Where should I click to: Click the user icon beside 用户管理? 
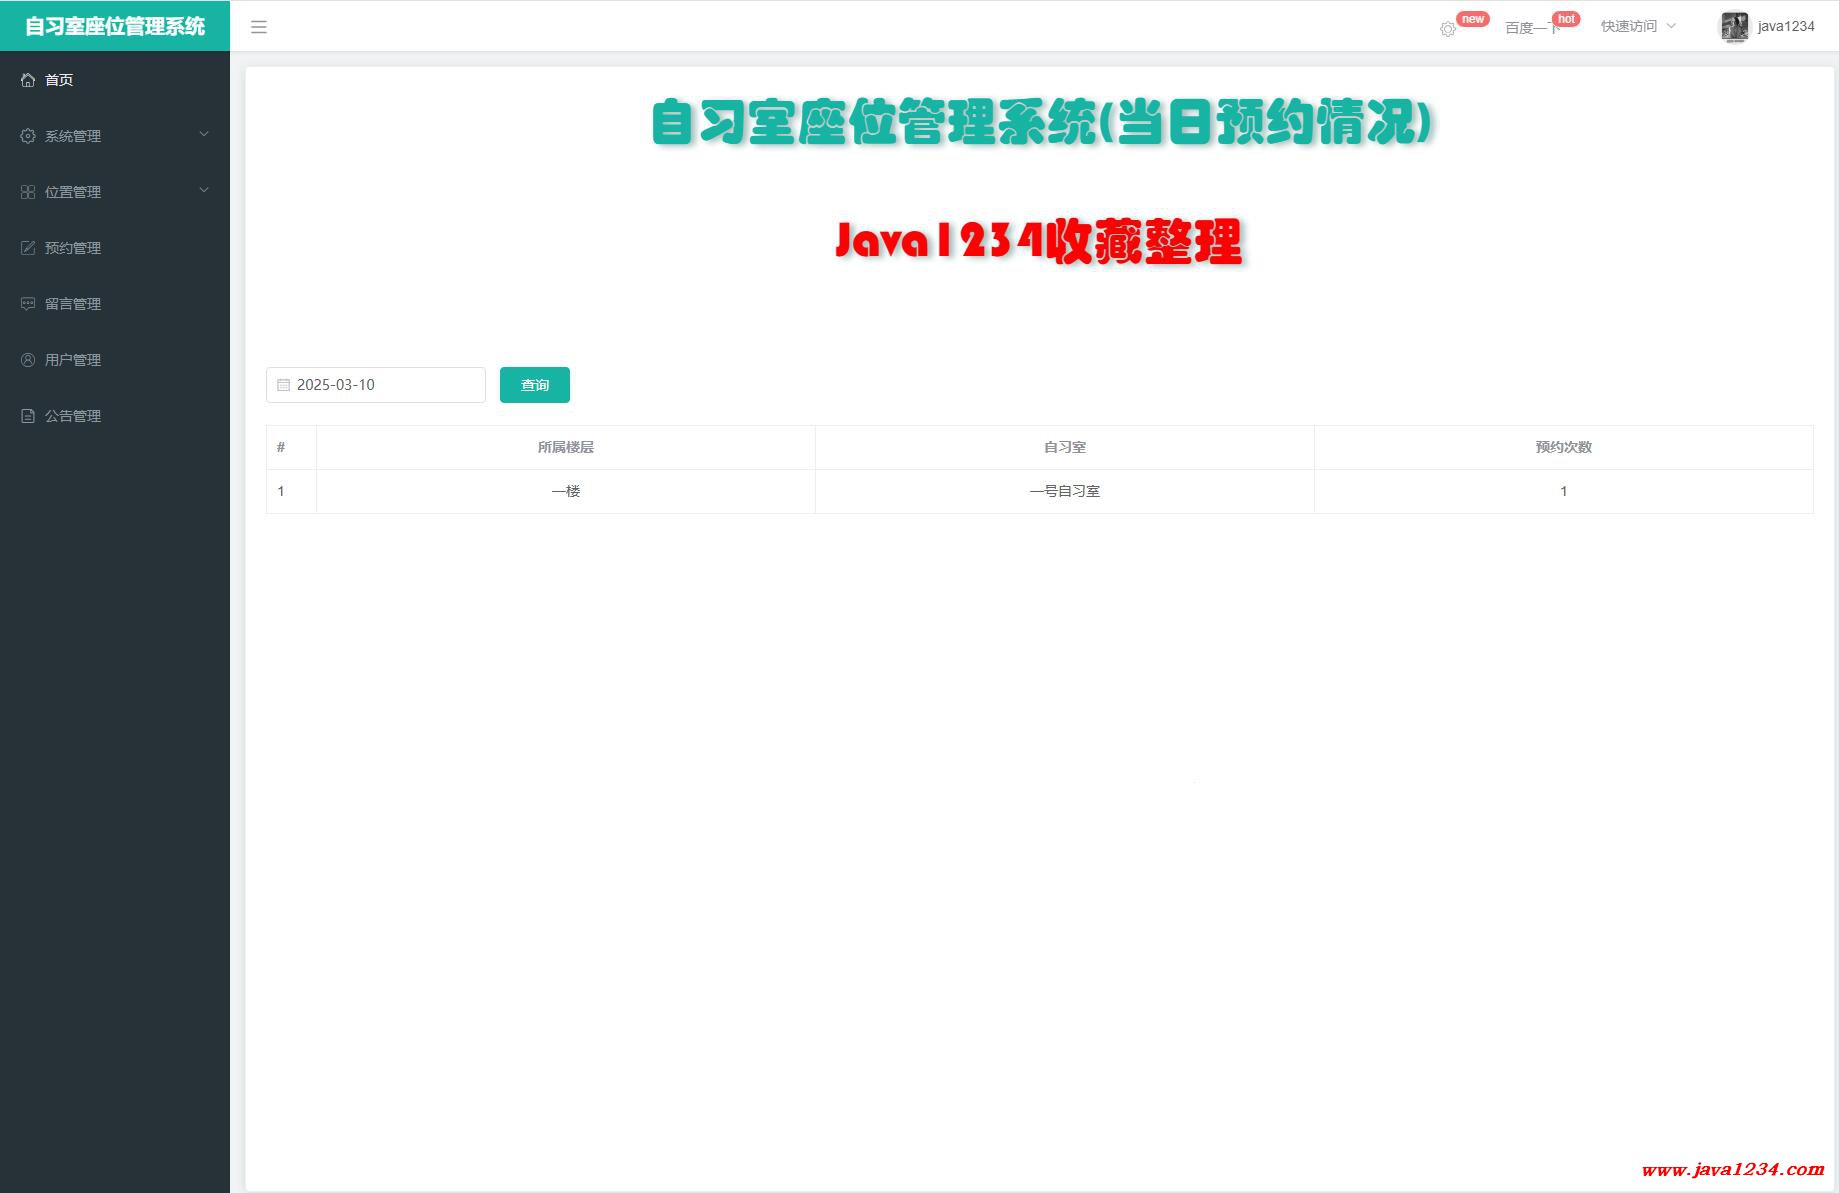(28, 360)
